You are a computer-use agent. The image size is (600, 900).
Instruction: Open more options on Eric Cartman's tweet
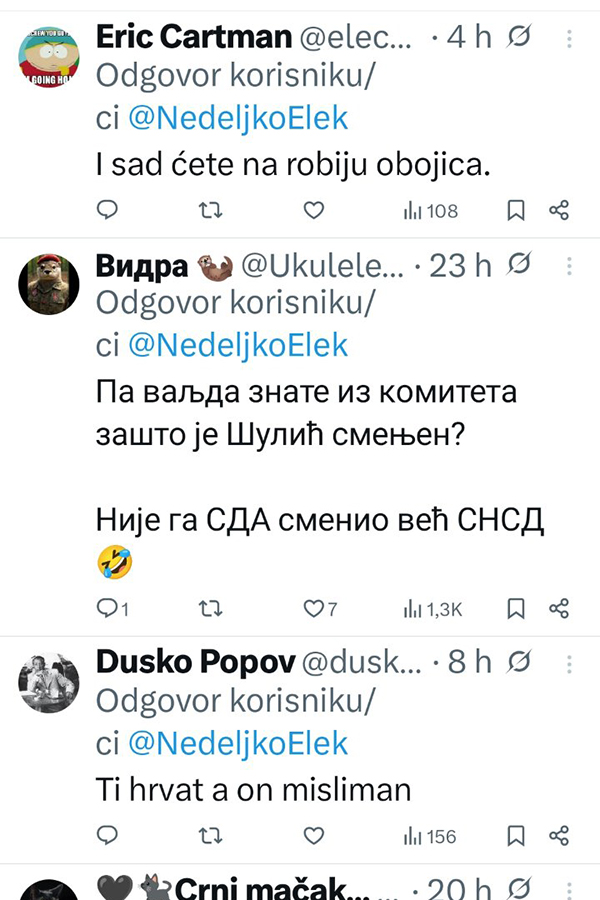(x=569, y=39)
